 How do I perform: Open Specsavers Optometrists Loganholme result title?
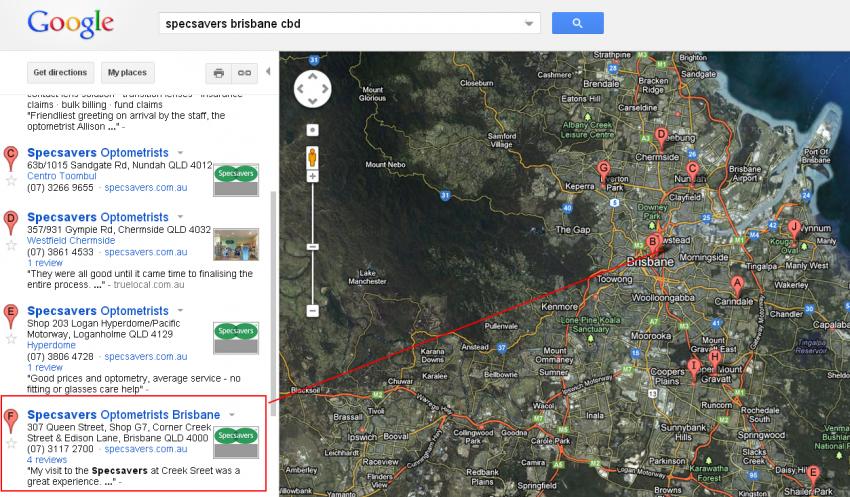[98, 311]
